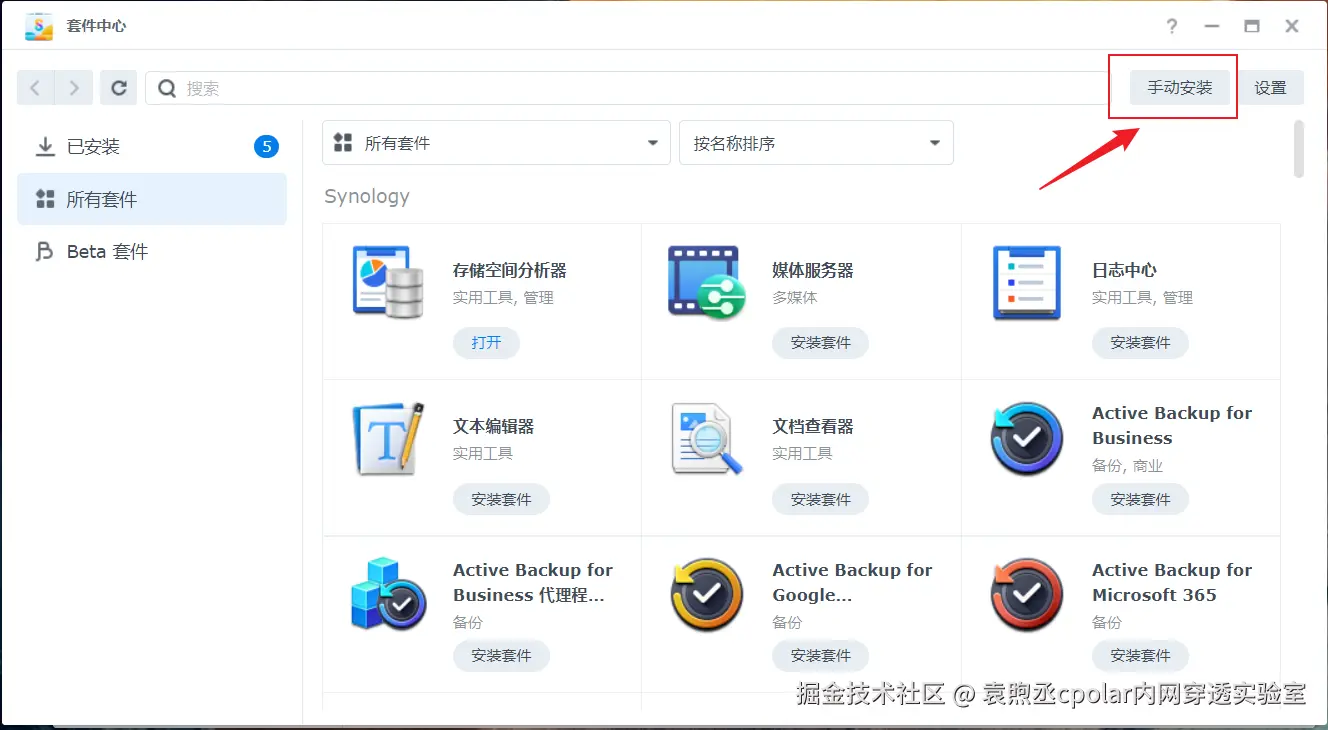The image size is (1328, 730).
Task: Install 媒体服务器 with 安装套件
Action: tap(820, 342)
